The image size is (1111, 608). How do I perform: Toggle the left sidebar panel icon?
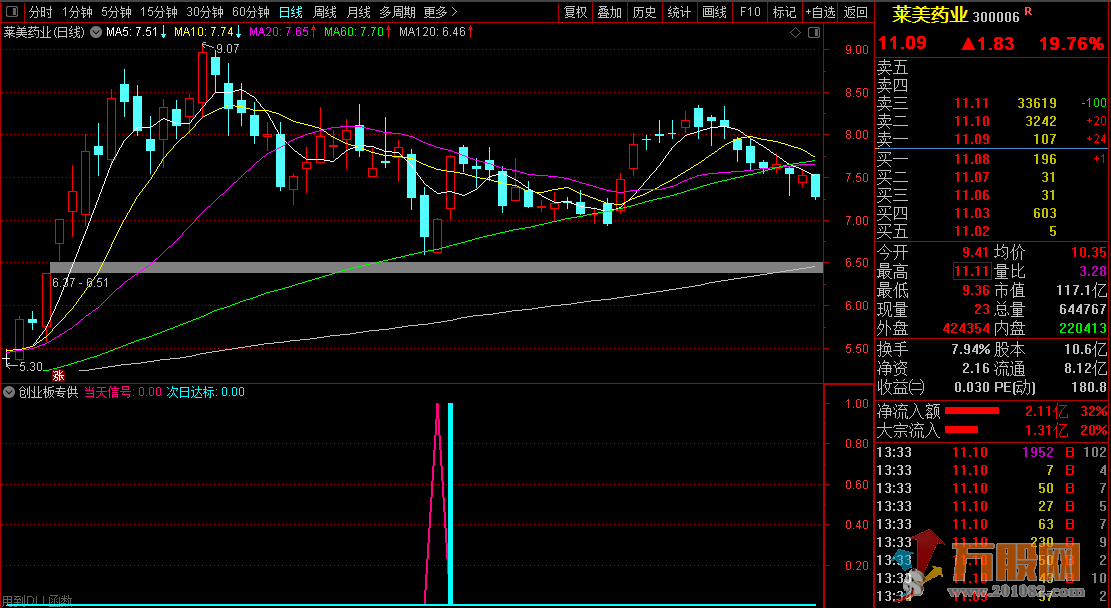coord(12,12)
